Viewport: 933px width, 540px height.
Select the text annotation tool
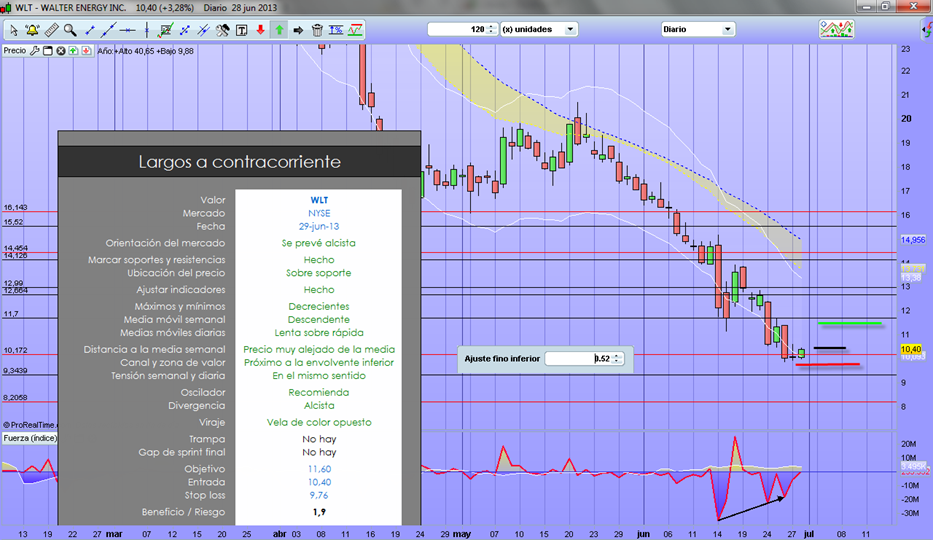pyautogui.click(x=242, y=30)
